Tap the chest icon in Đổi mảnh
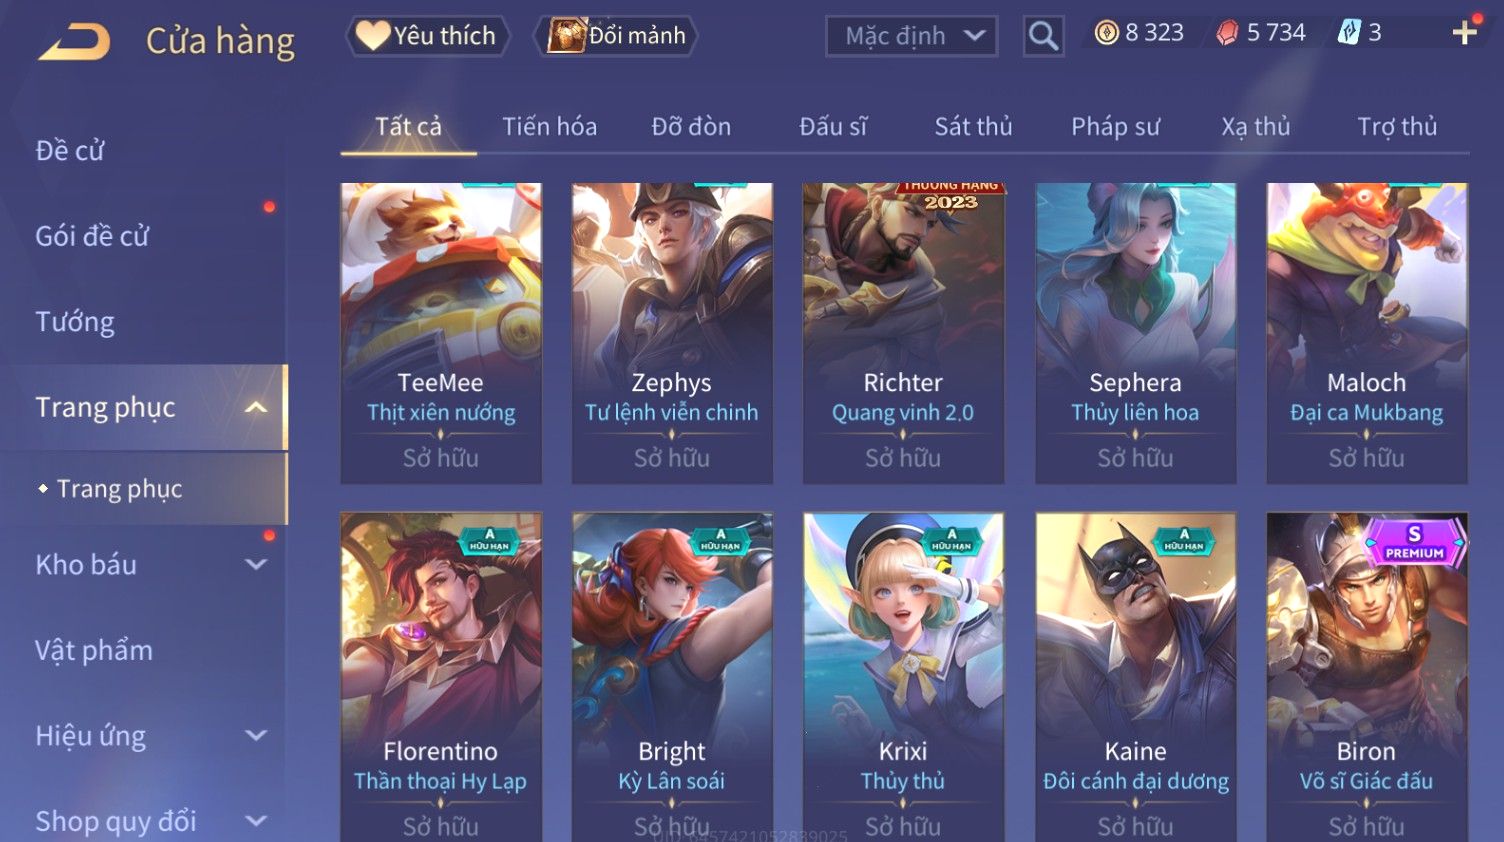Screen dimensions: 1504x842 point(566,35)
